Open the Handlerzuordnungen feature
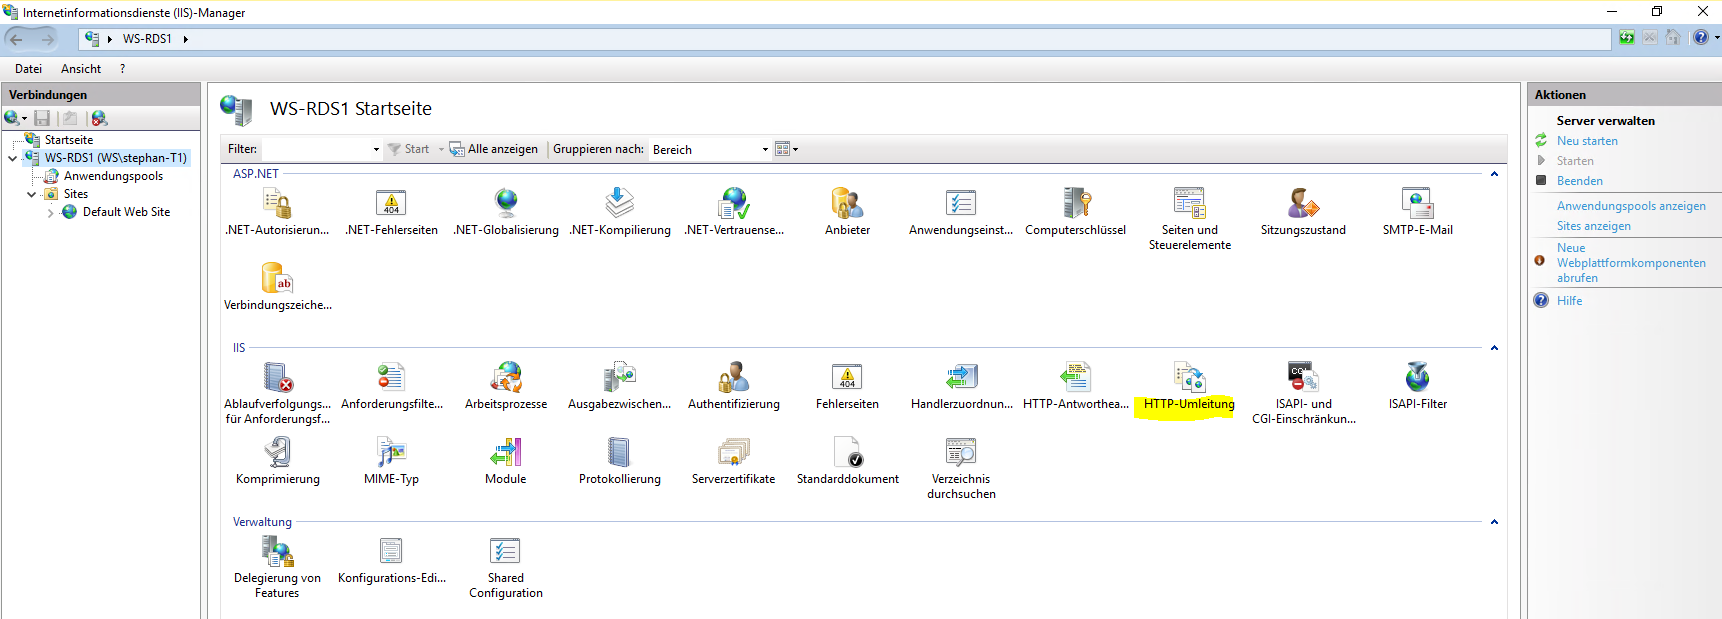Viewport: 1722px width, 619px height. [x=961, y=386]
